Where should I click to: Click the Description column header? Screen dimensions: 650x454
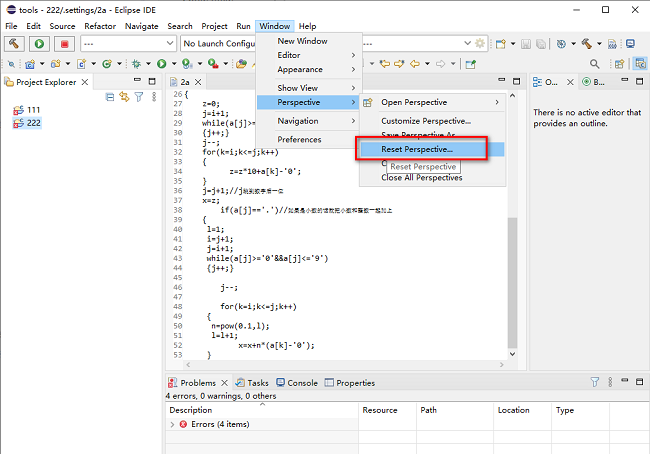click(190, 410)
